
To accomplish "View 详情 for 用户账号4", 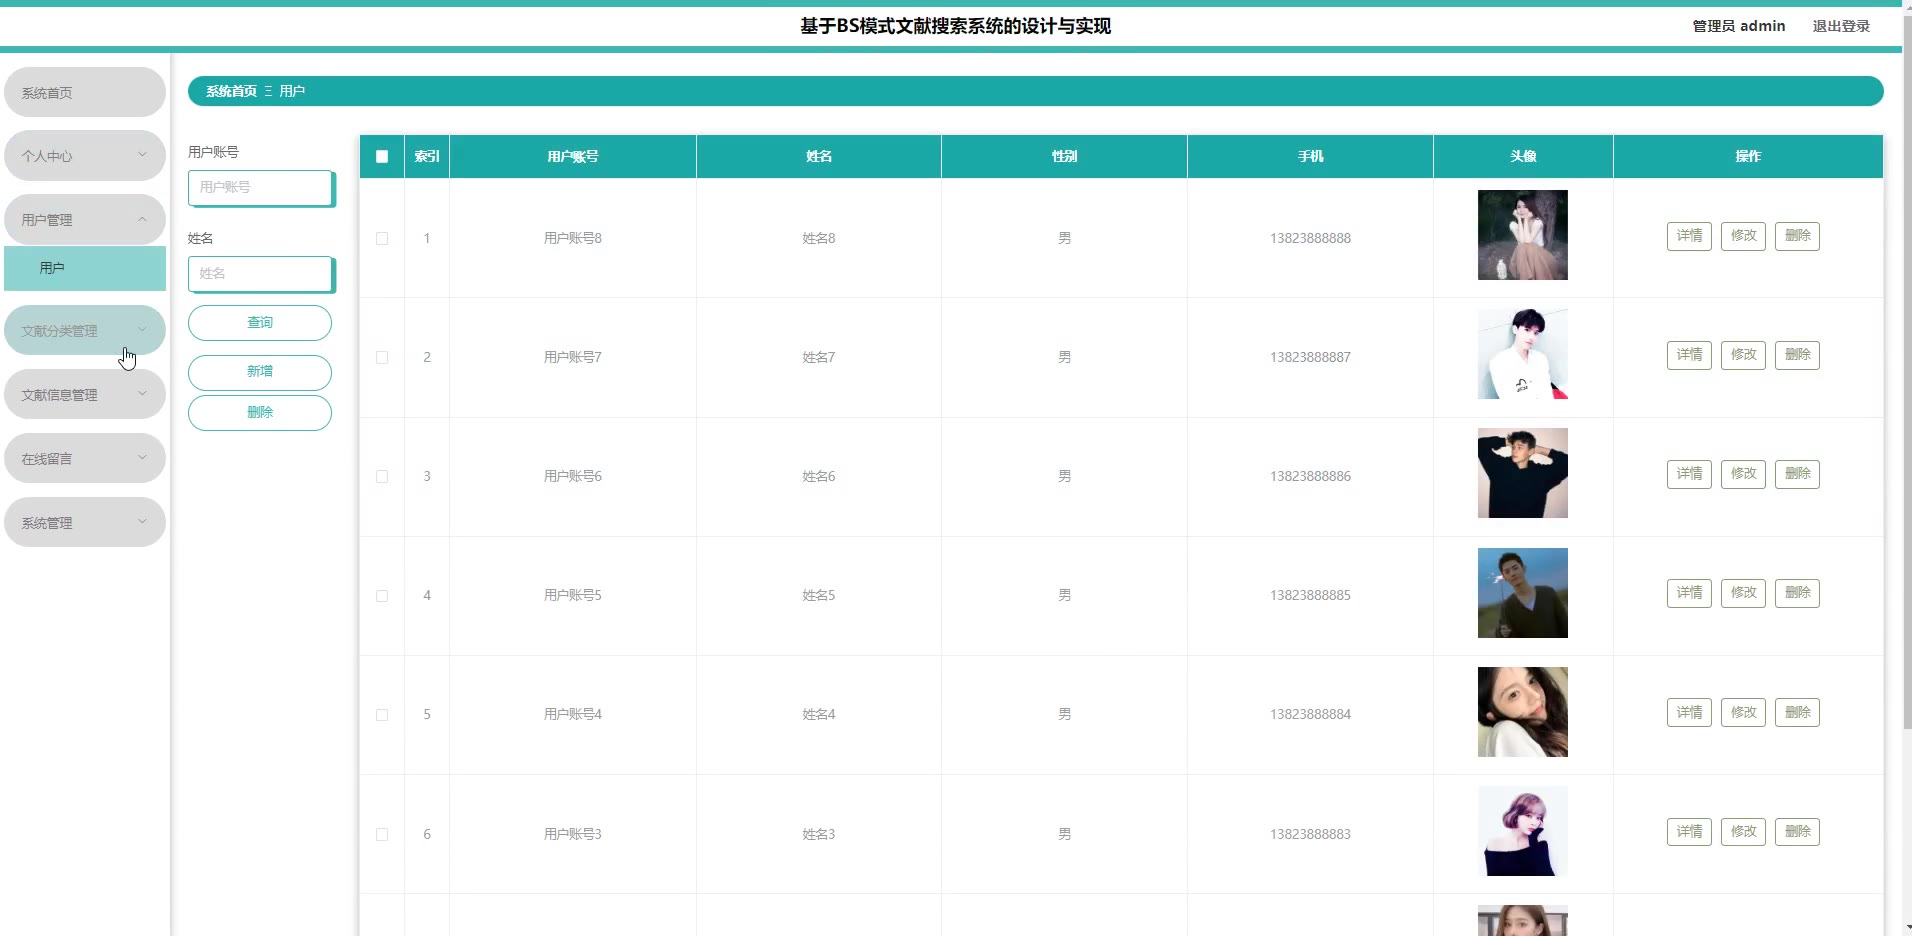I will point(1689,712).
